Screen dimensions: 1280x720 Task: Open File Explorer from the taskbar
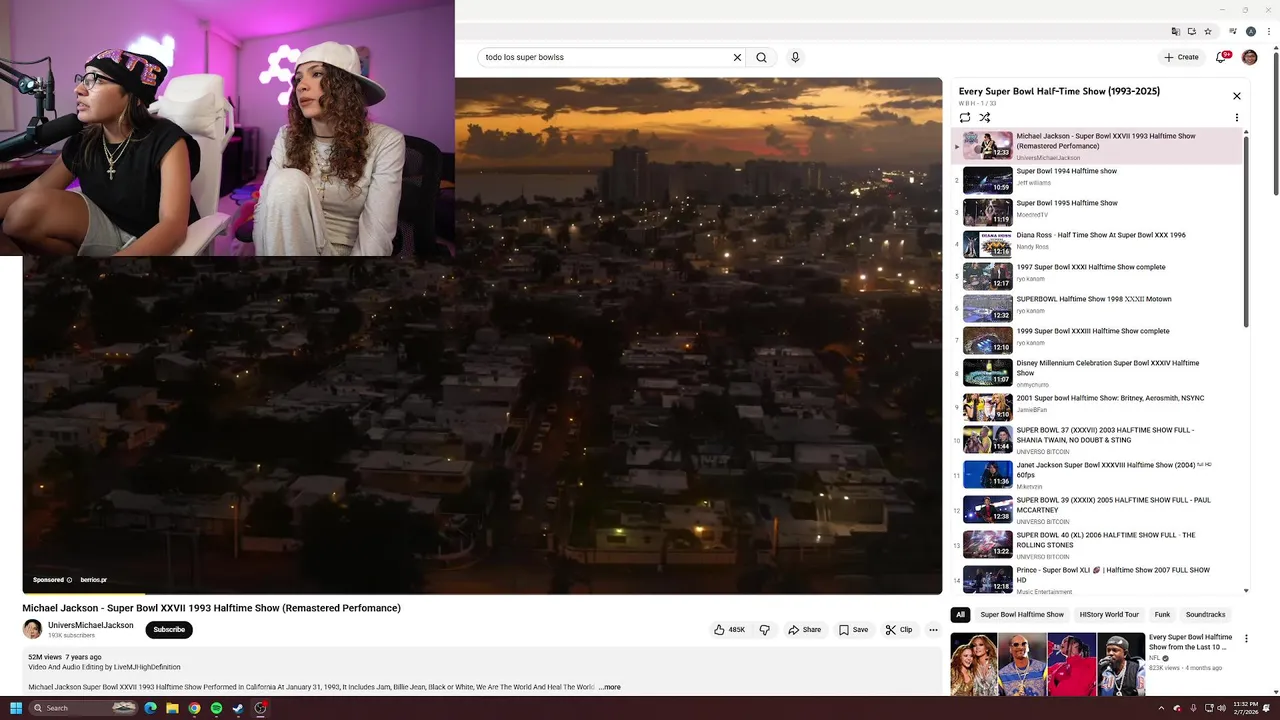coord(172,708)
